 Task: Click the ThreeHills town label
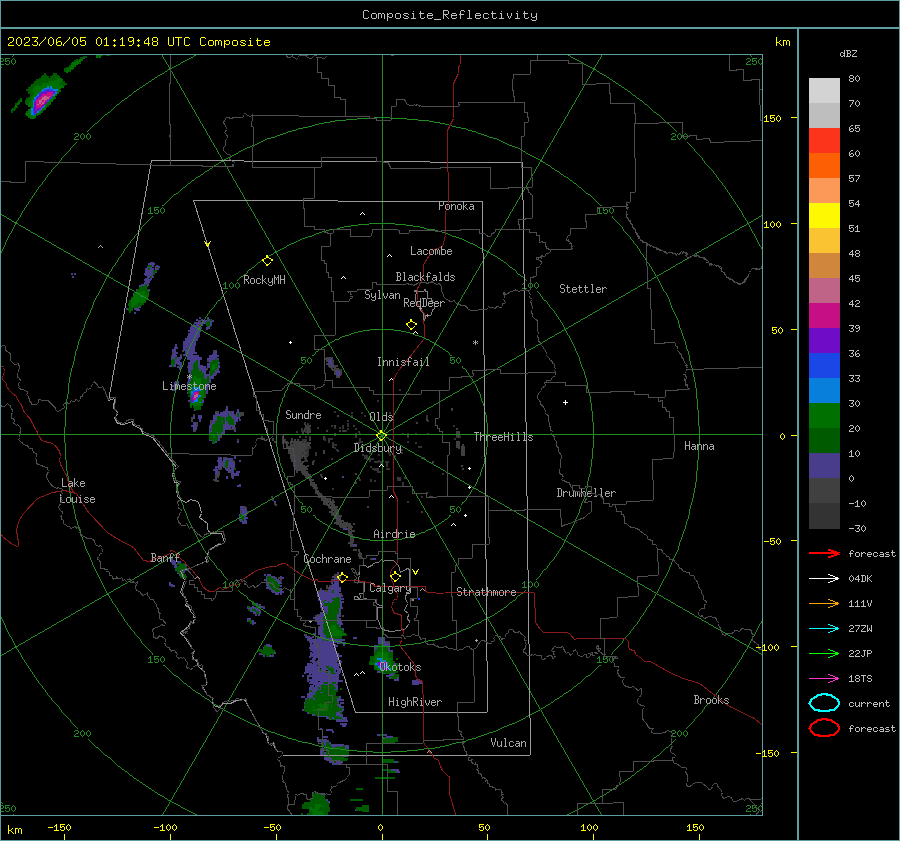coord(503,437)
